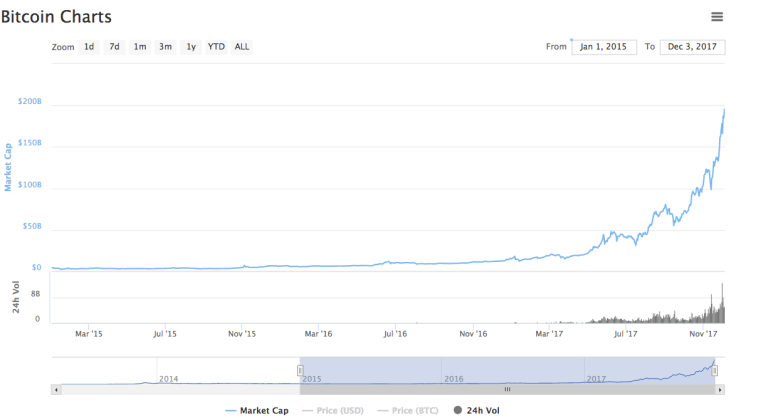This screenshot has width=768, height=418.
Task: Click the Mar '15 axis label
Action: click(89, 334)
